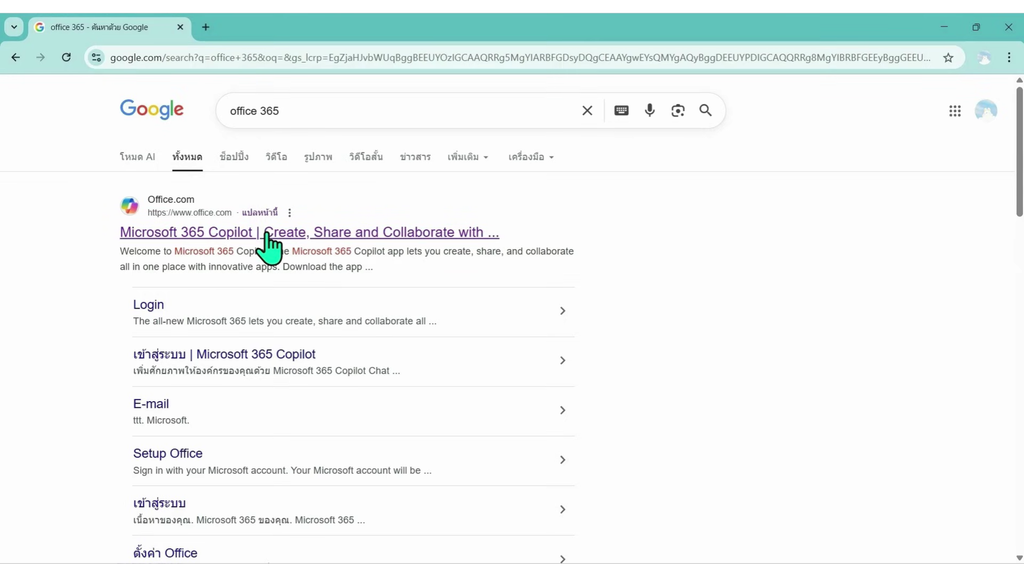Click chevron on the Login row

(562, 311)
